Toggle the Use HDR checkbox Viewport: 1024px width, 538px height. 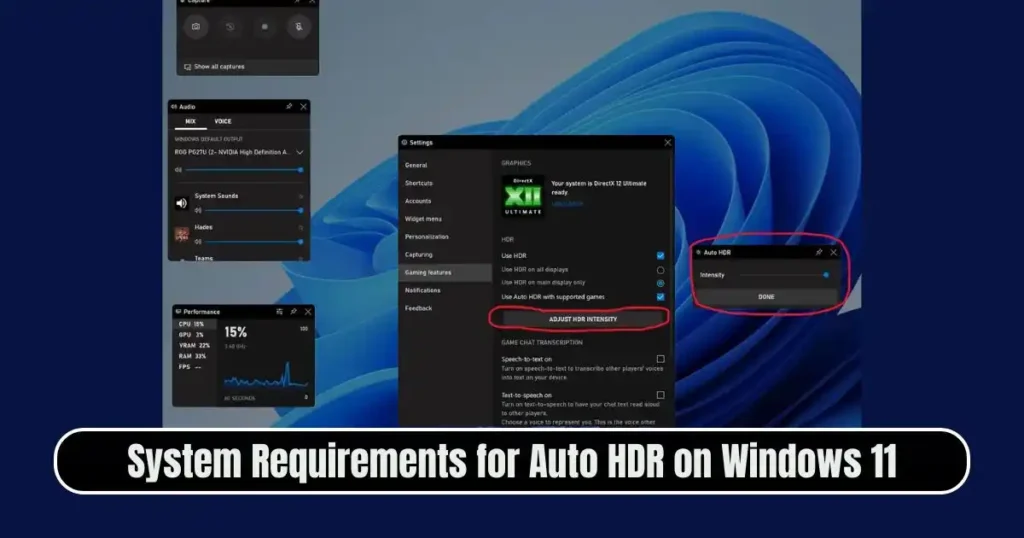[660, 256]
